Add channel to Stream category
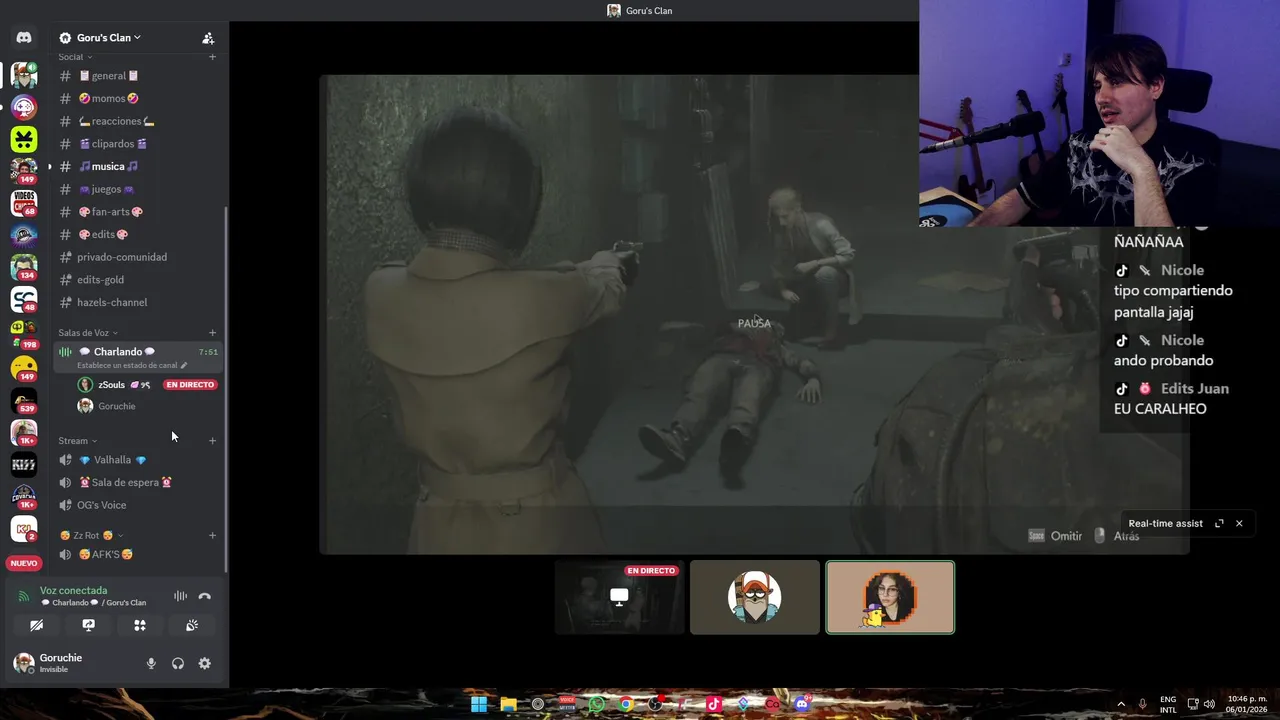Screen dimensions: 1280x720 coord(212,441)
